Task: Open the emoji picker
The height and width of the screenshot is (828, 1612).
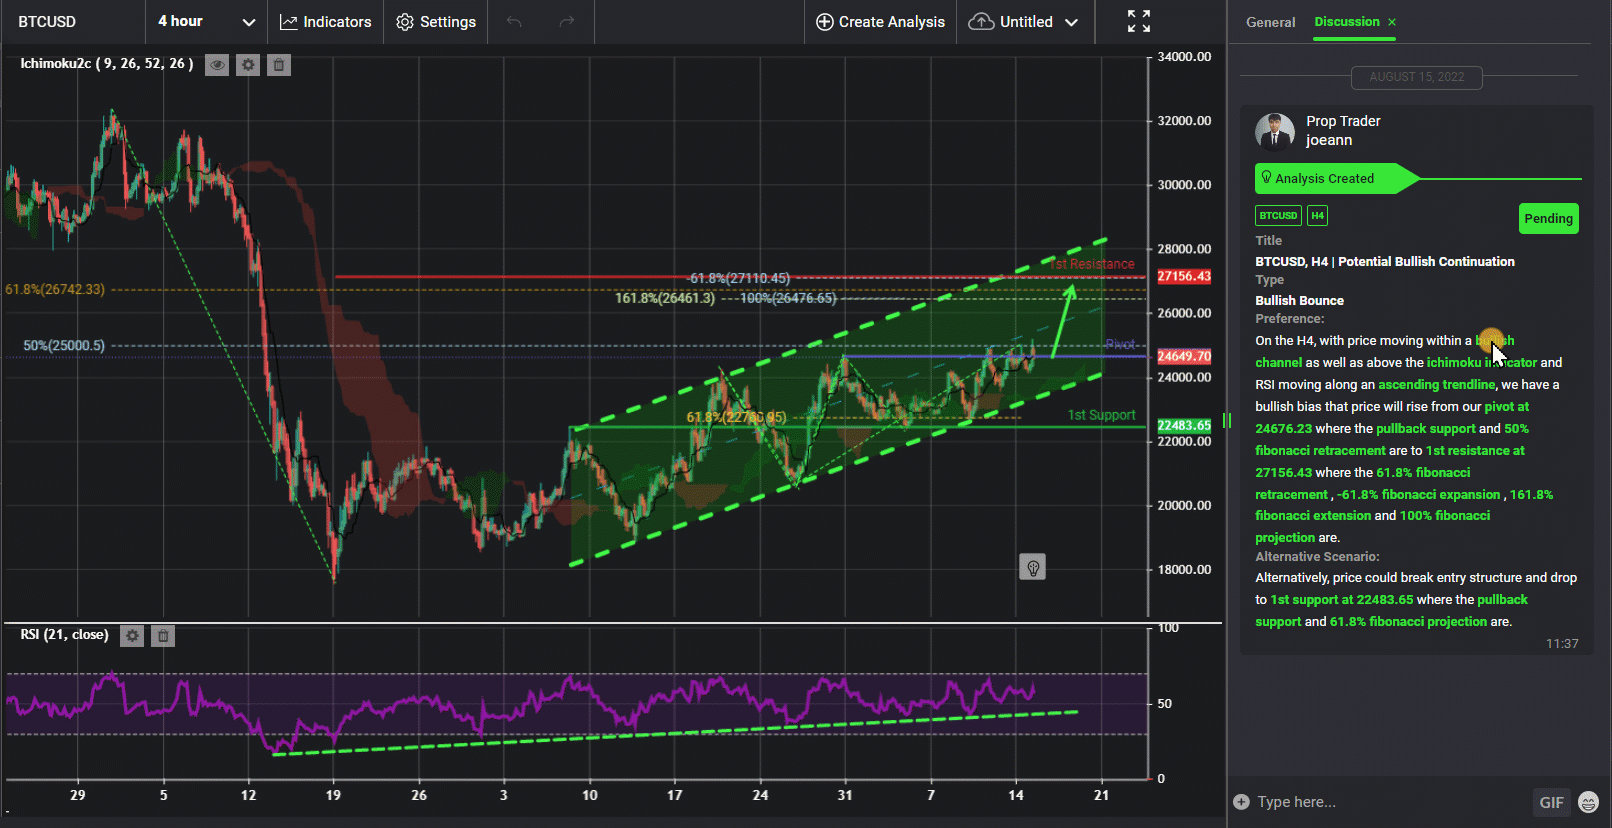Action: 1589,802
